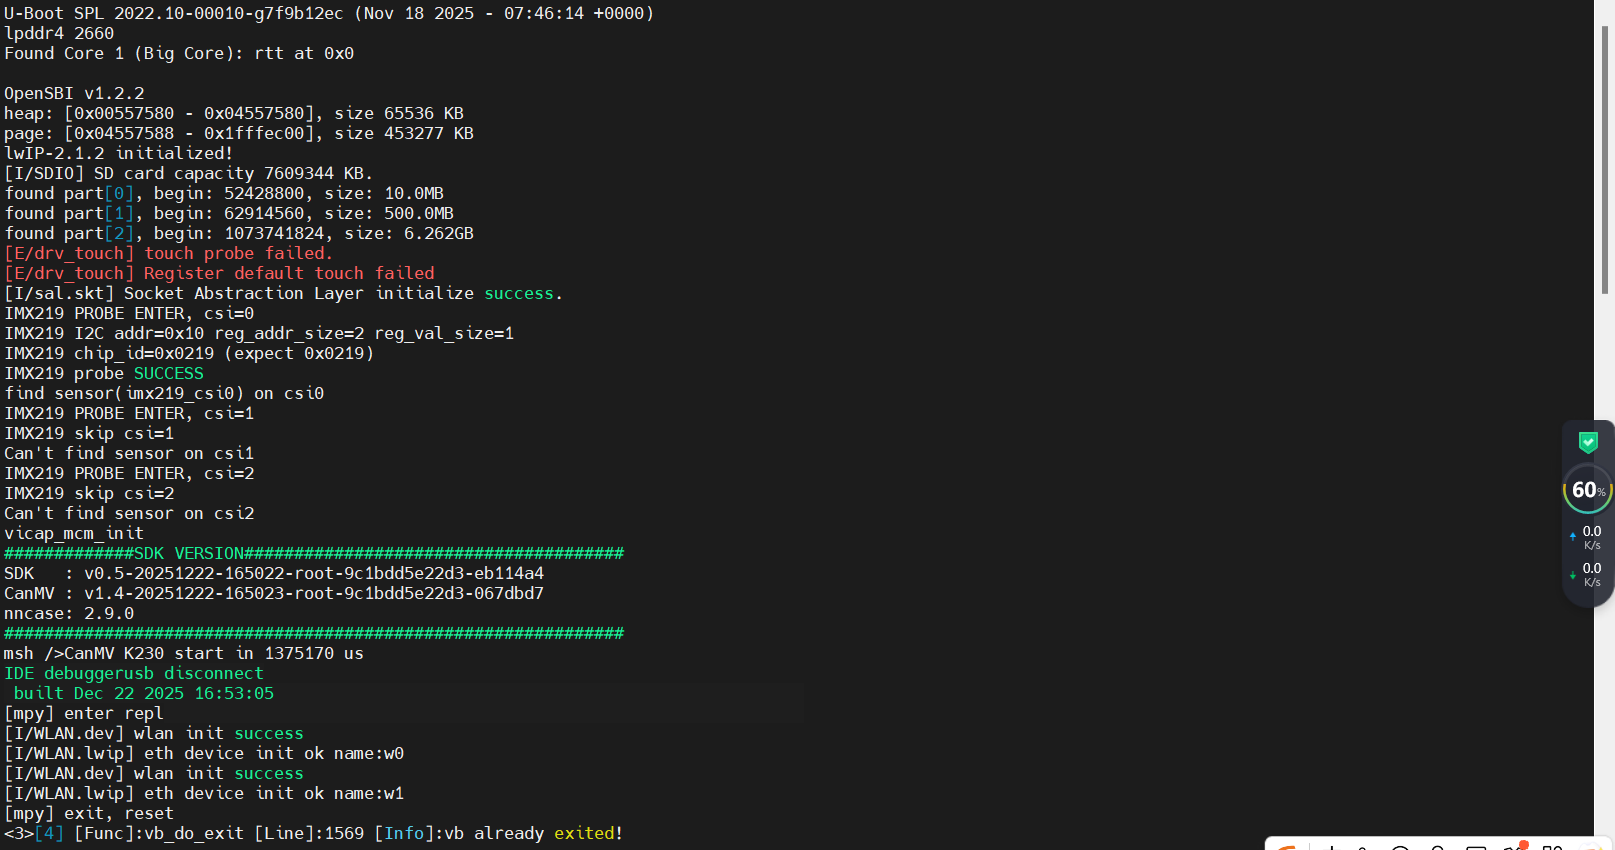Click the orange logo in bottom toolbar

coord(1287,847)
